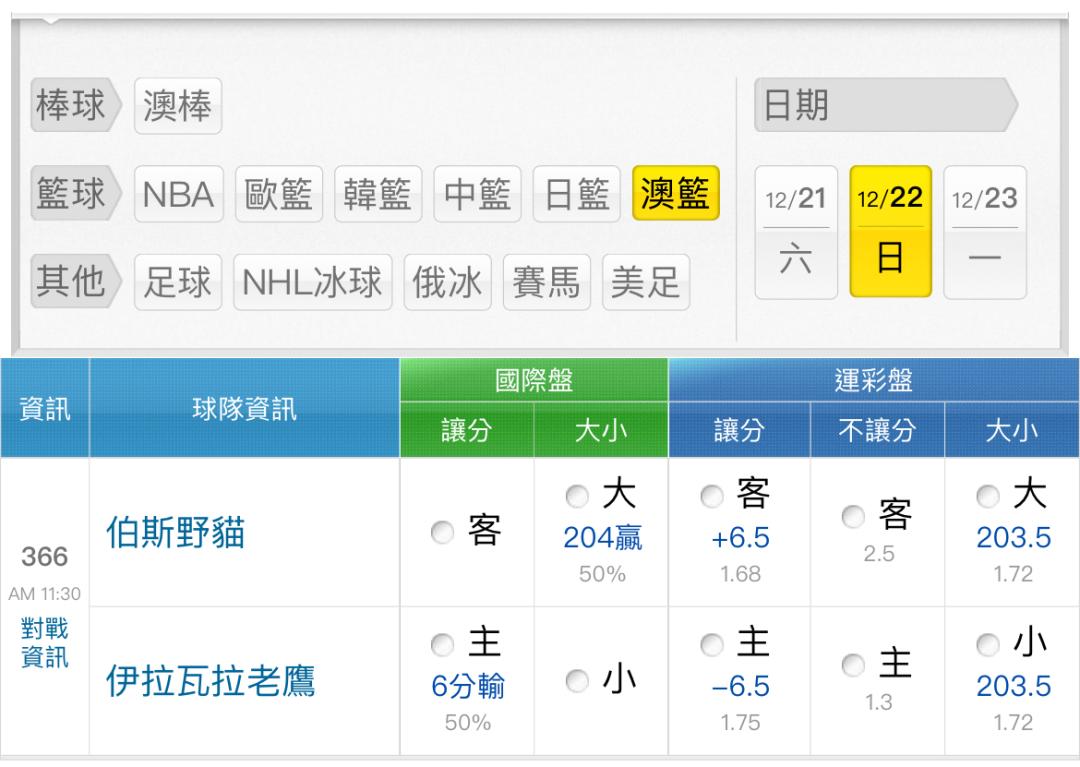Click 大小 header under 運彩盤
Screen dimensions: 1080x767
pyautogui.click(x=1012, y=430)
